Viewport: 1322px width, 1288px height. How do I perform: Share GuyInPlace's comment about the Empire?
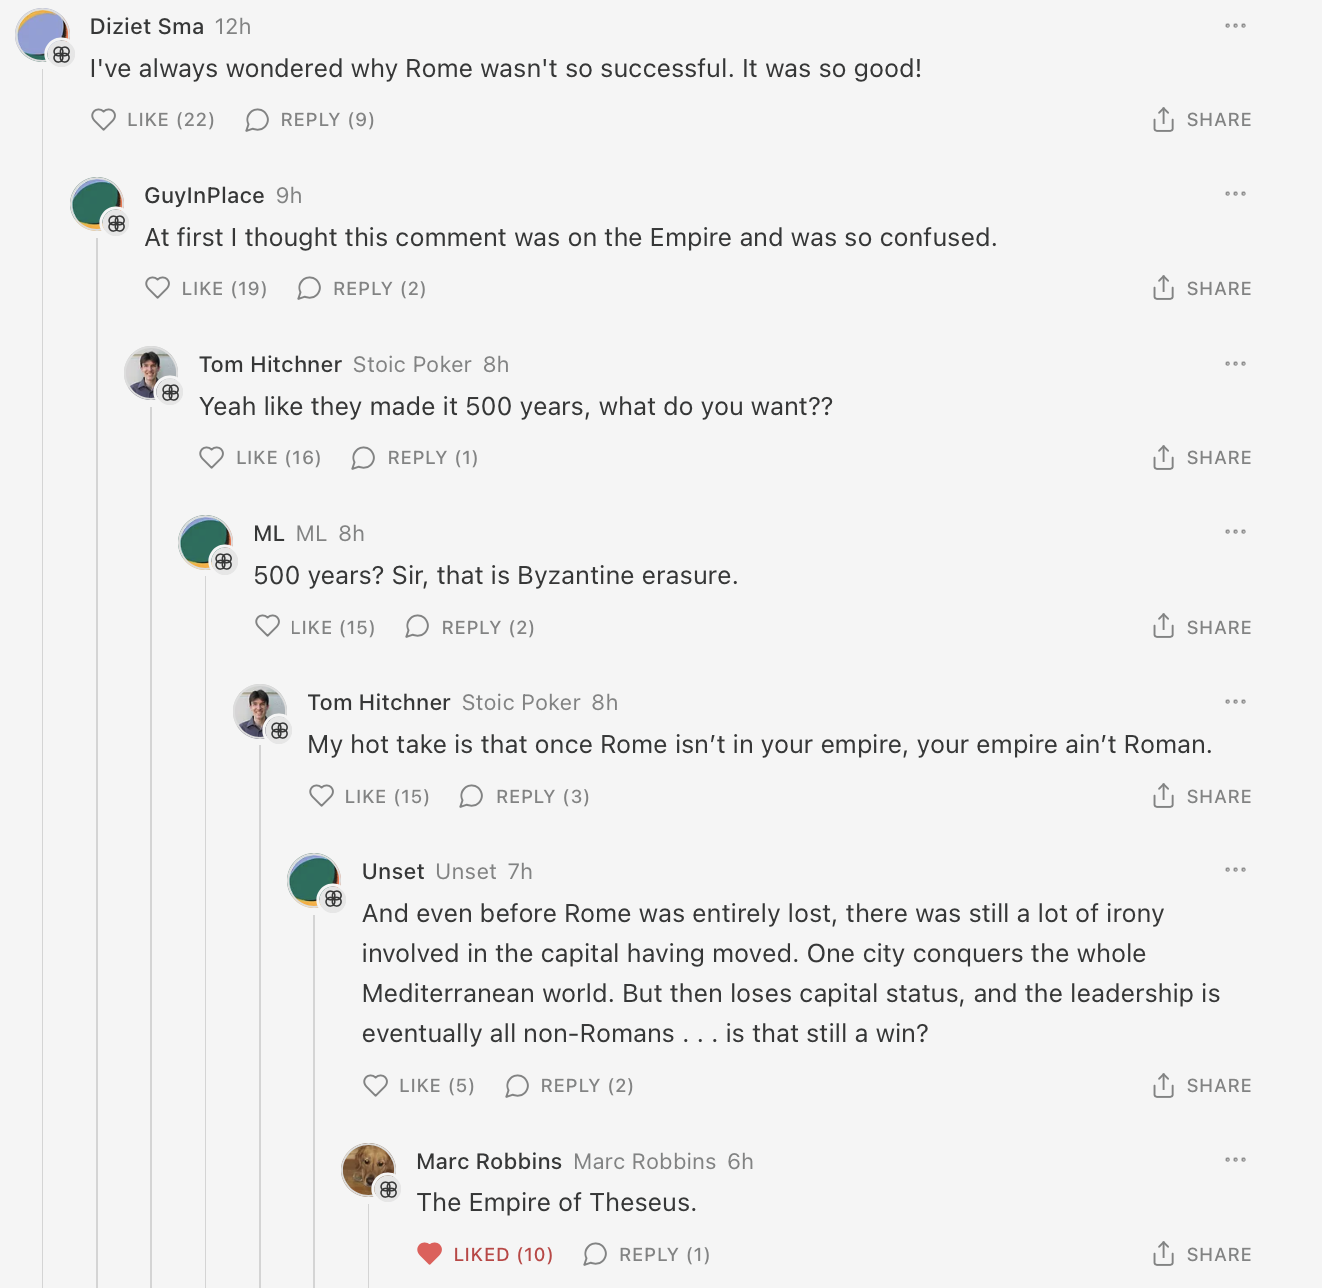click(x=1201, y=289)
